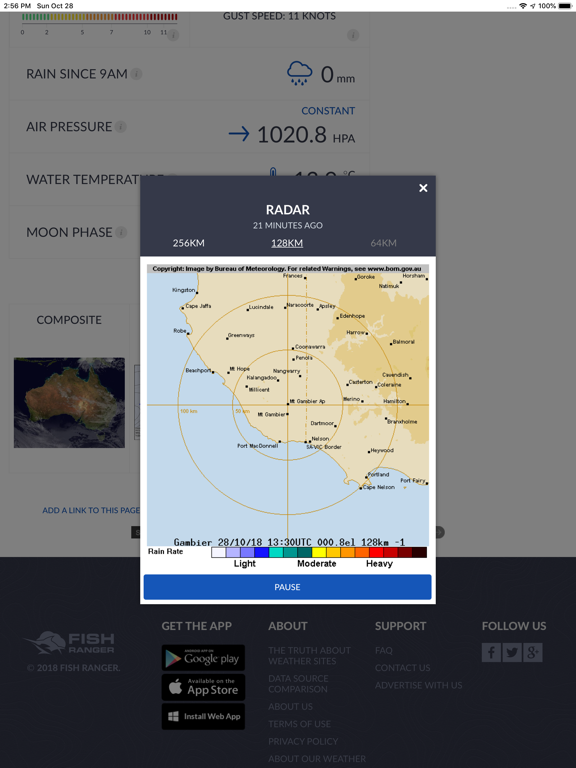Click Portland on the radar map
Viewport: 576px width, 768px height.
[x=378, y=474]
